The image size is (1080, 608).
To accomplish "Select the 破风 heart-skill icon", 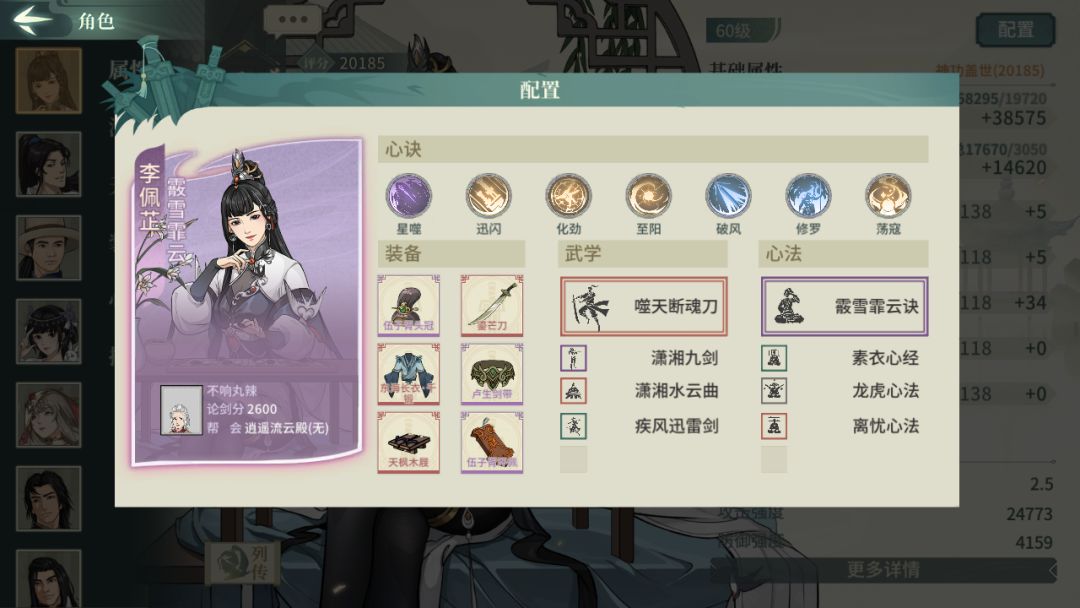I will (728, 196).
